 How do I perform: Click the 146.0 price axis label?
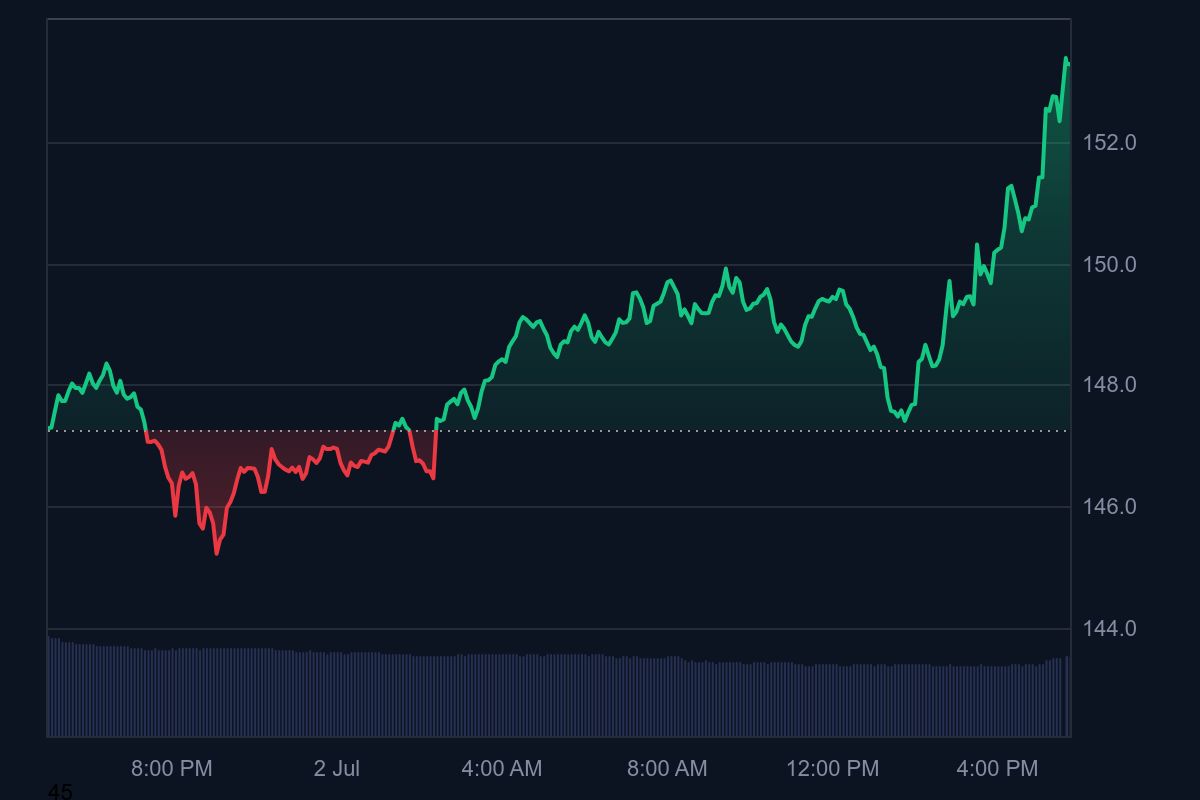pos(1110,507)
